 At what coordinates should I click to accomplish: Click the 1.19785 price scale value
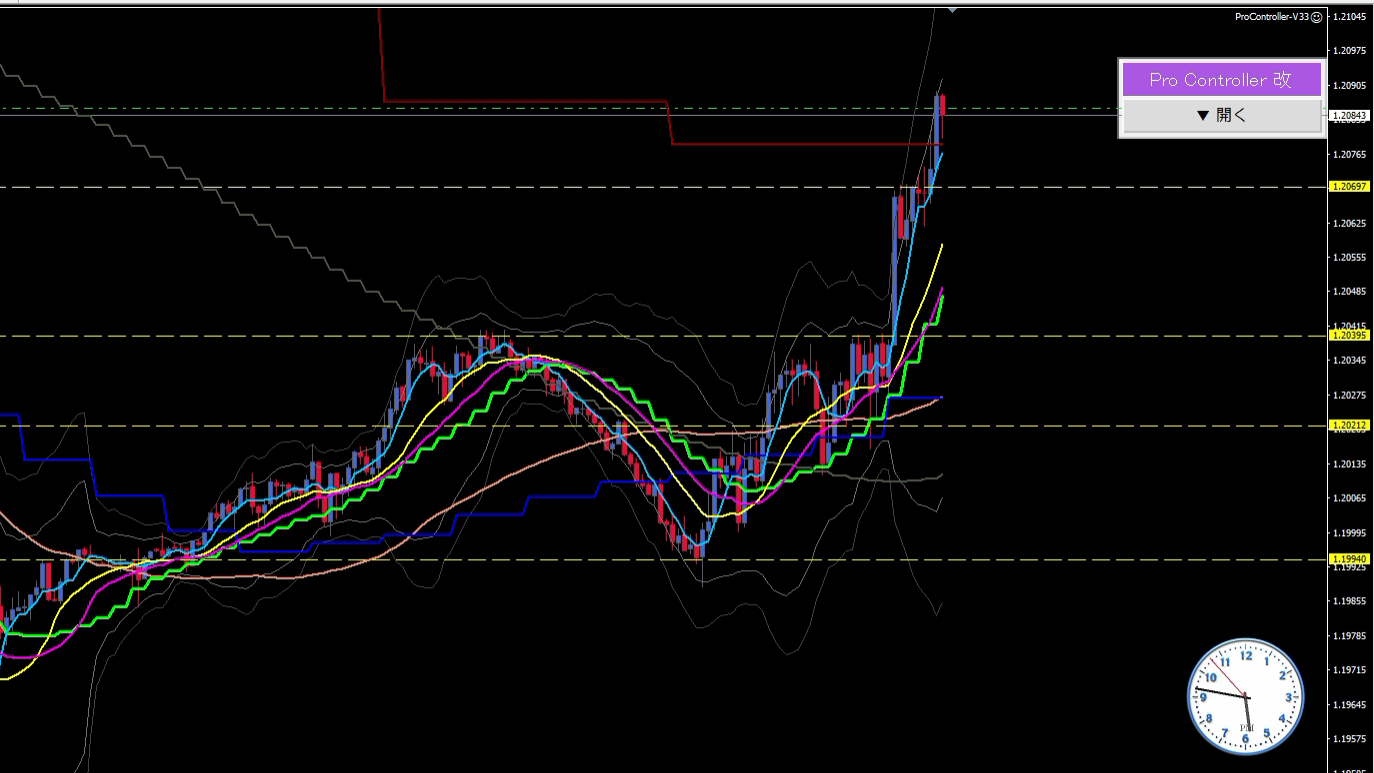pos(1351,635)
